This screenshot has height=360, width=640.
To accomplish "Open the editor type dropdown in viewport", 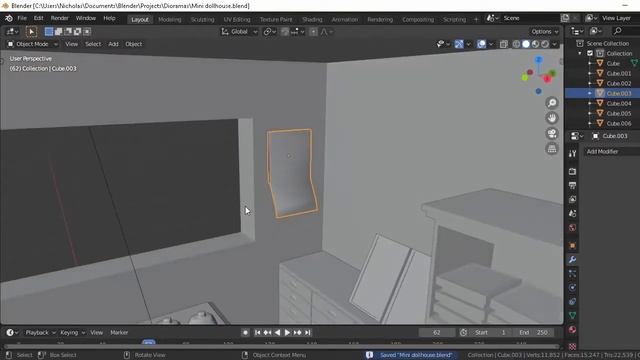I will click(12, 31).
